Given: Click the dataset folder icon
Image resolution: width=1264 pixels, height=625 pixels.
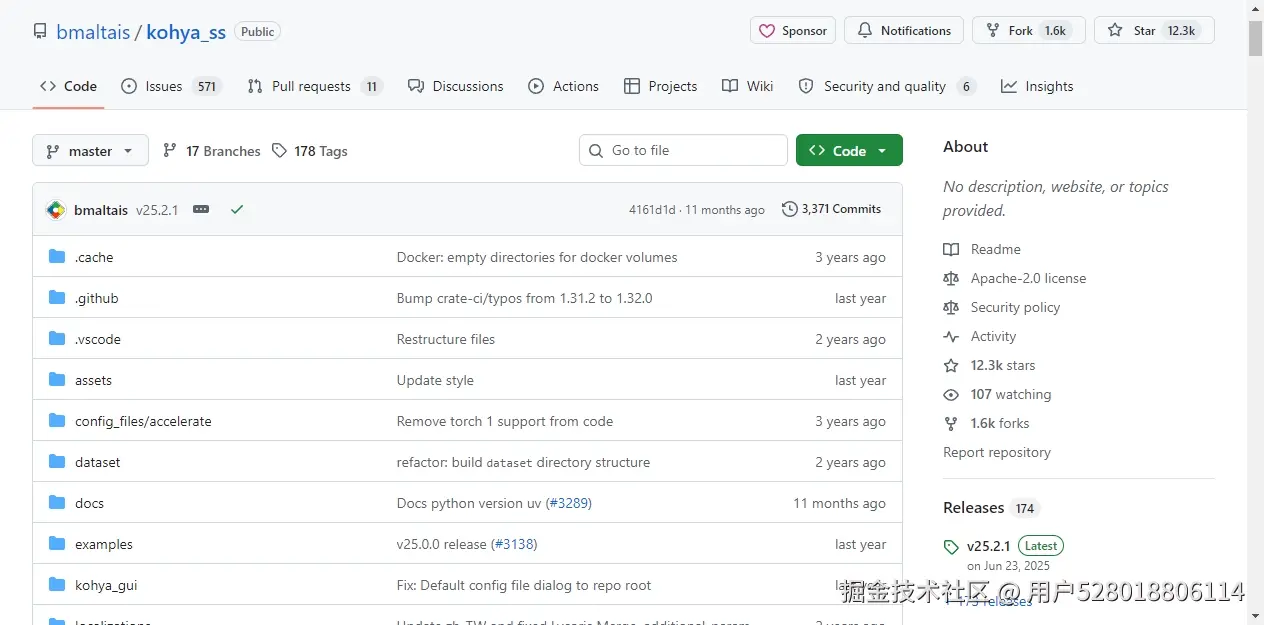Looking at the screenshot, I should pyautogui.click(x=57, y=462).
